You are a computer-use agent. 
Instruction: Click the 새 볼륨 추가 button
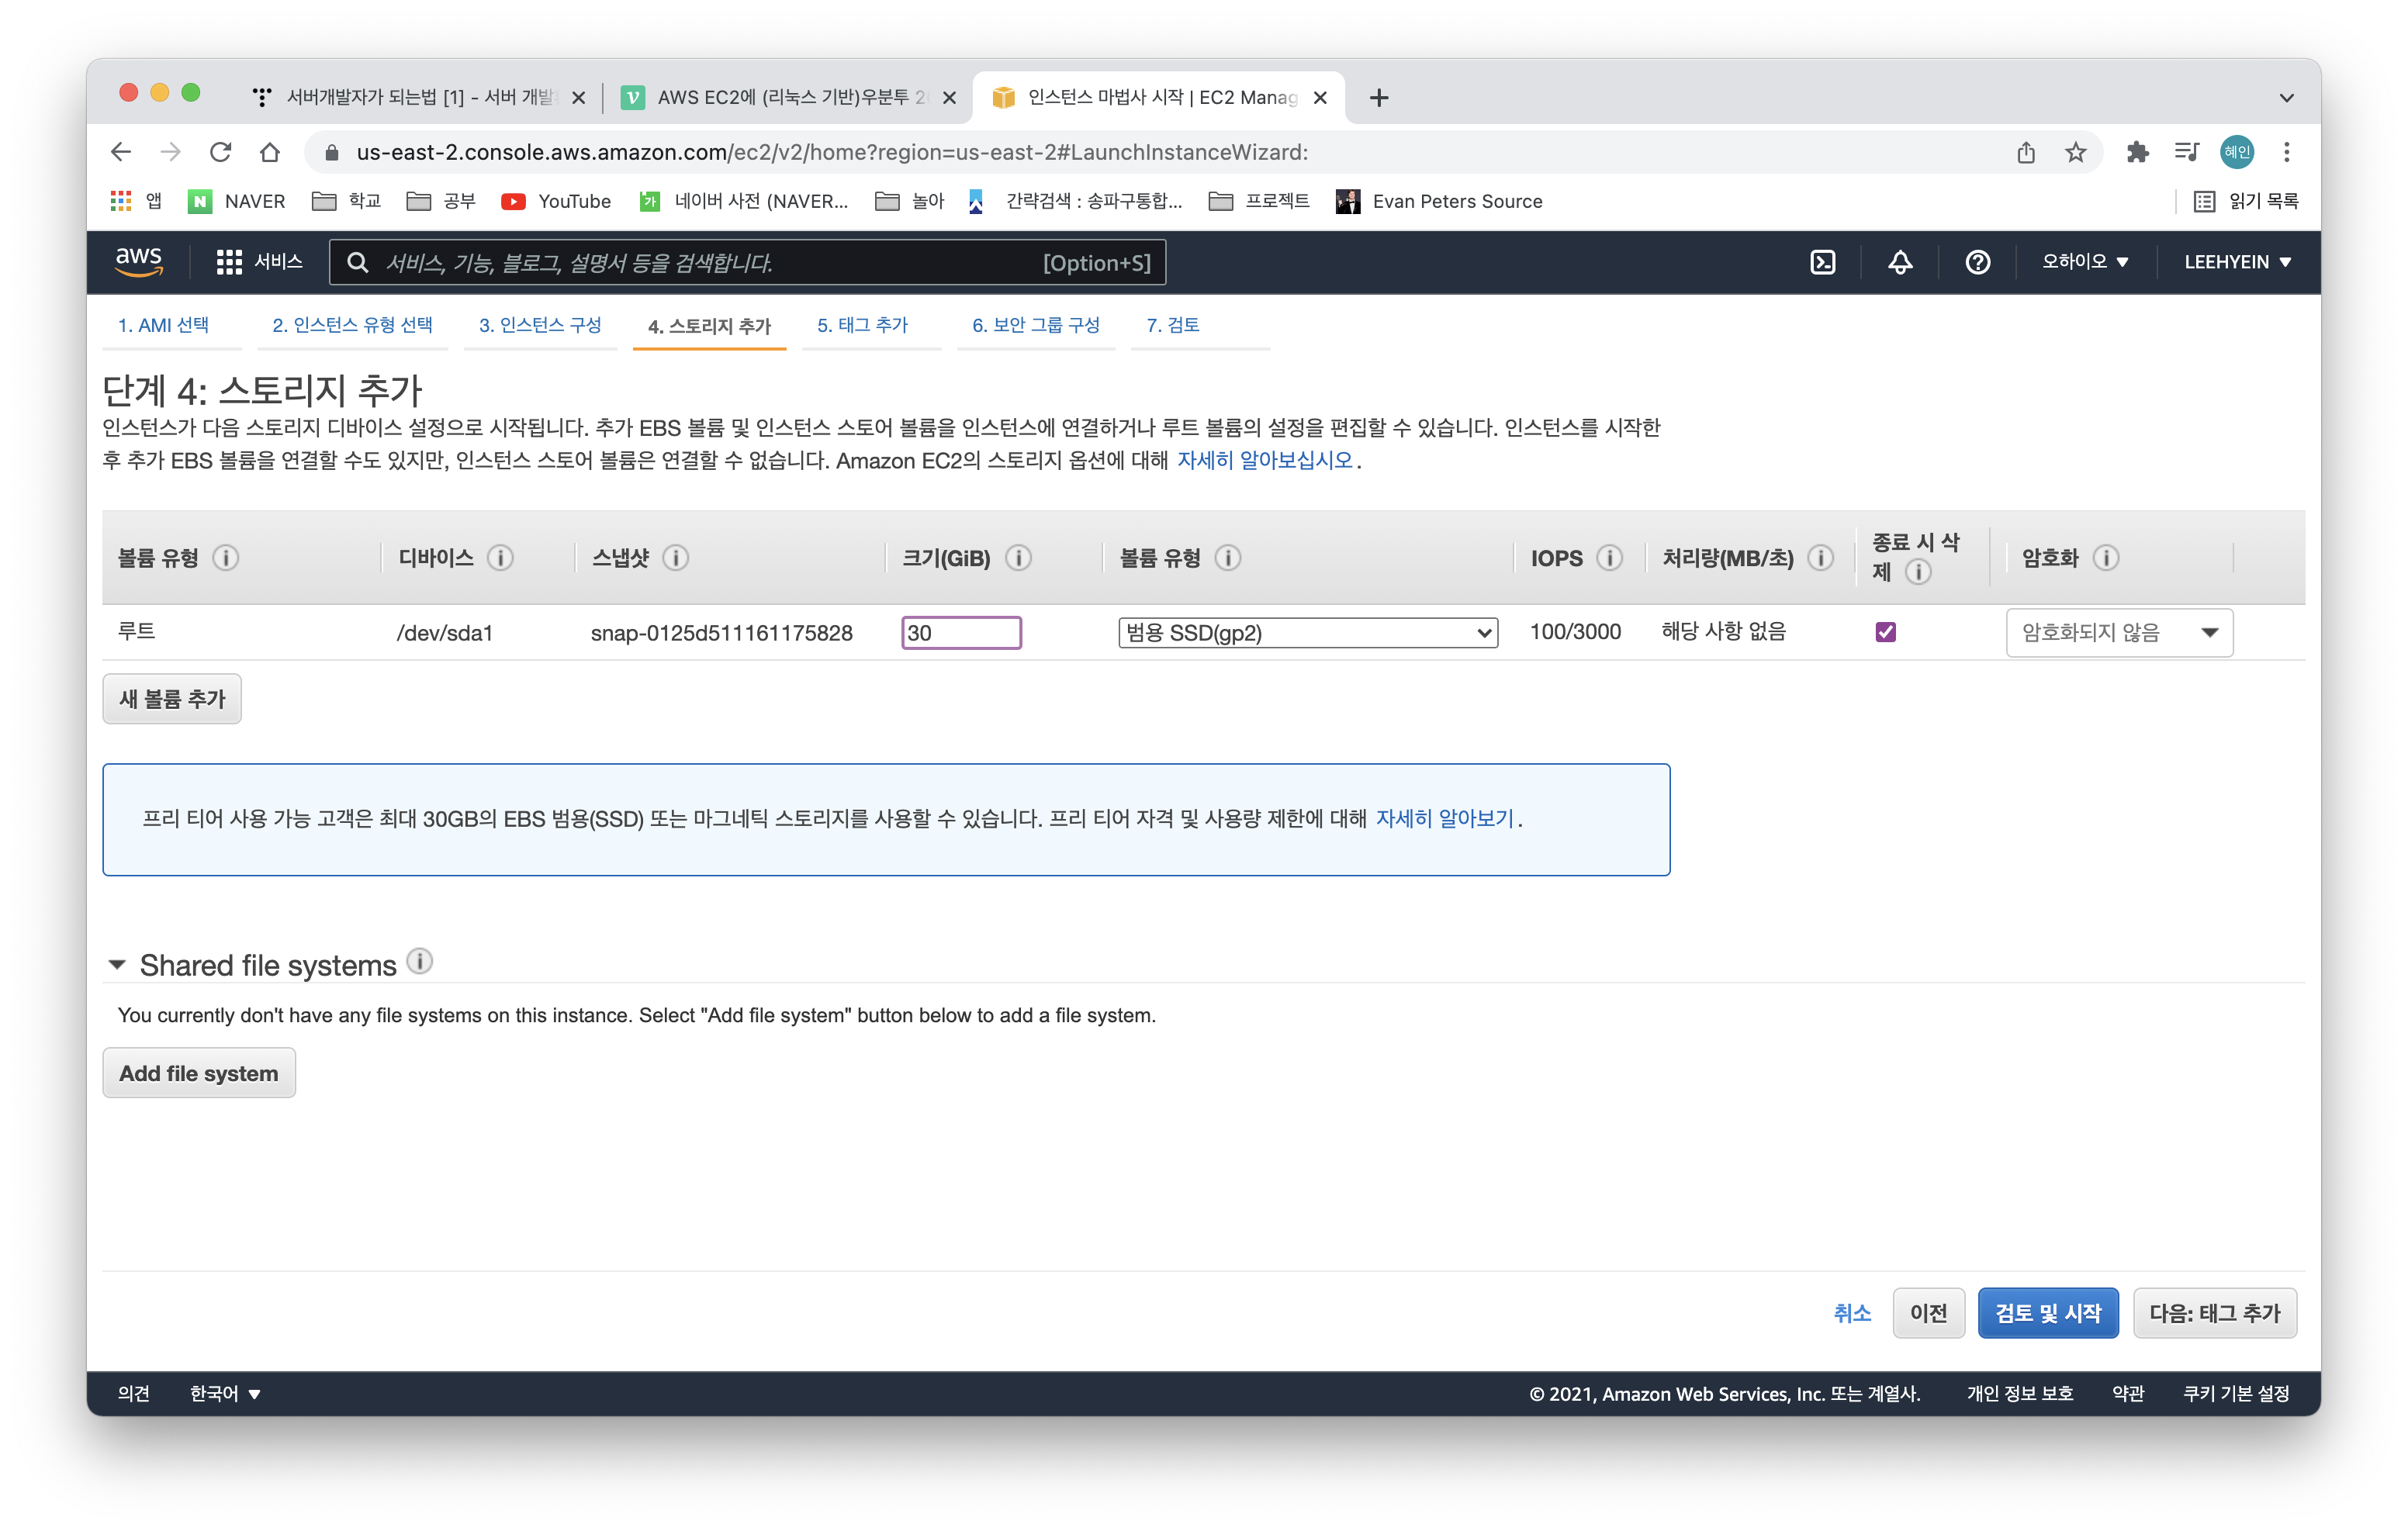pos(172,699)
